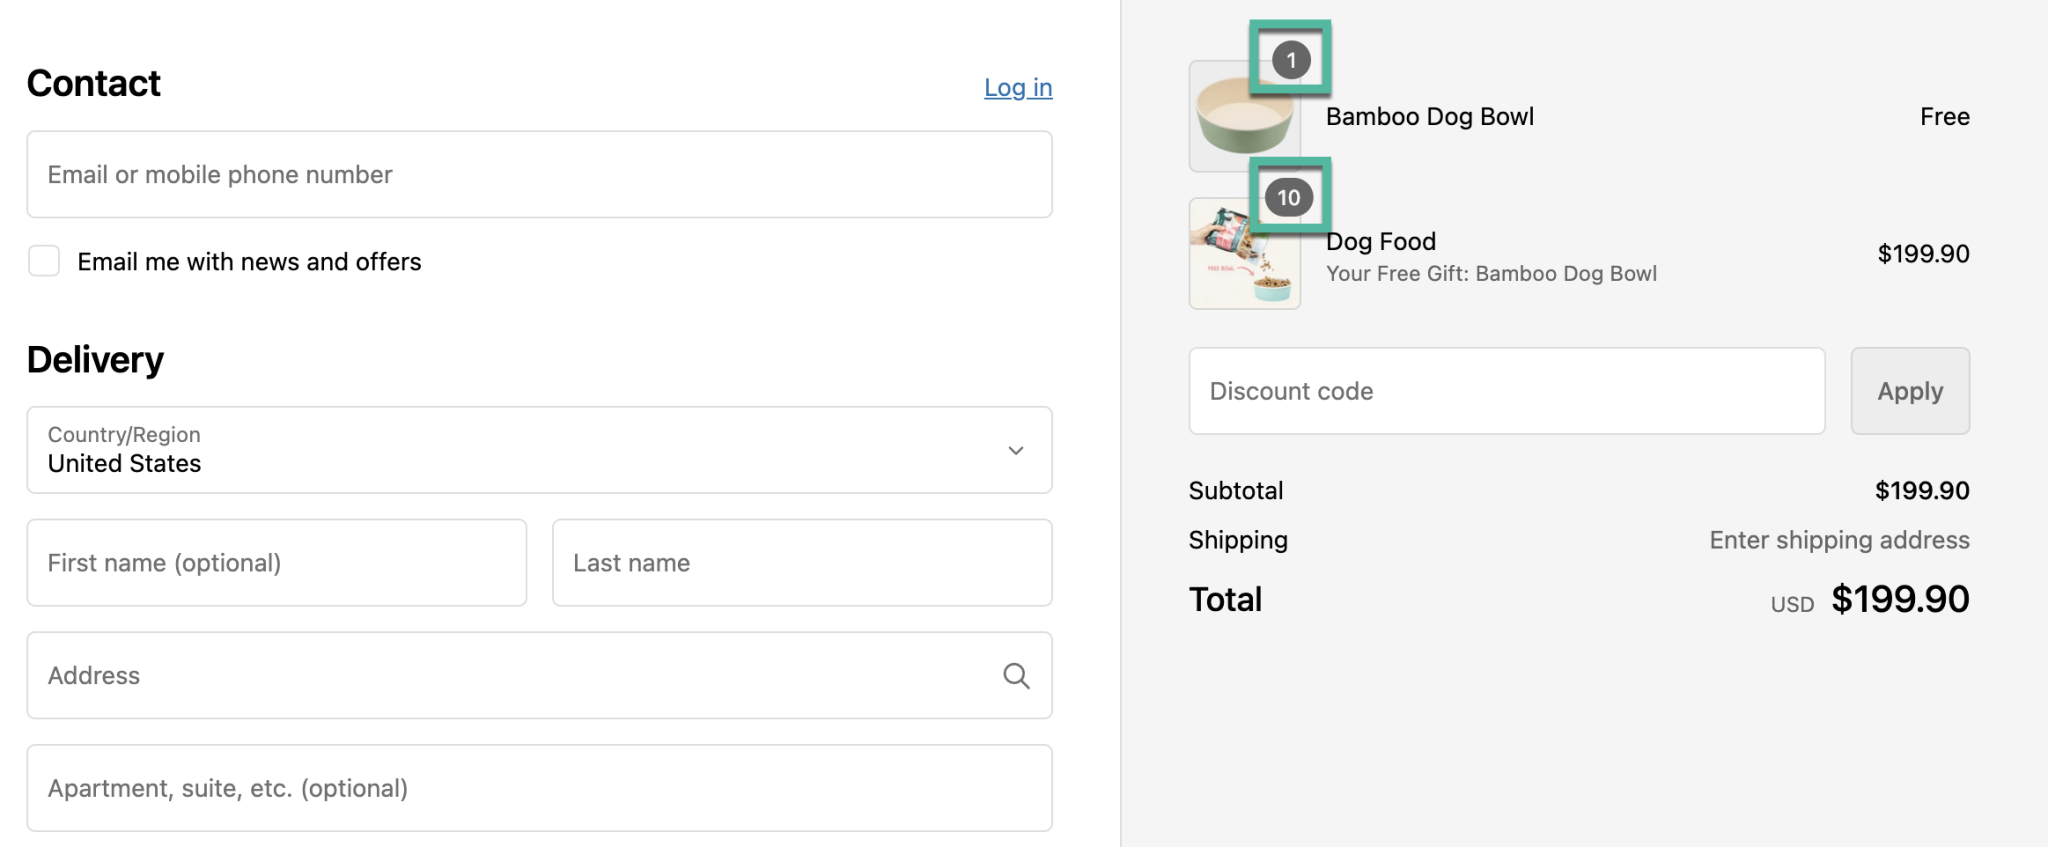Click the quantity badge showing 10
2048x847 pixels.
pos(1288,198)
